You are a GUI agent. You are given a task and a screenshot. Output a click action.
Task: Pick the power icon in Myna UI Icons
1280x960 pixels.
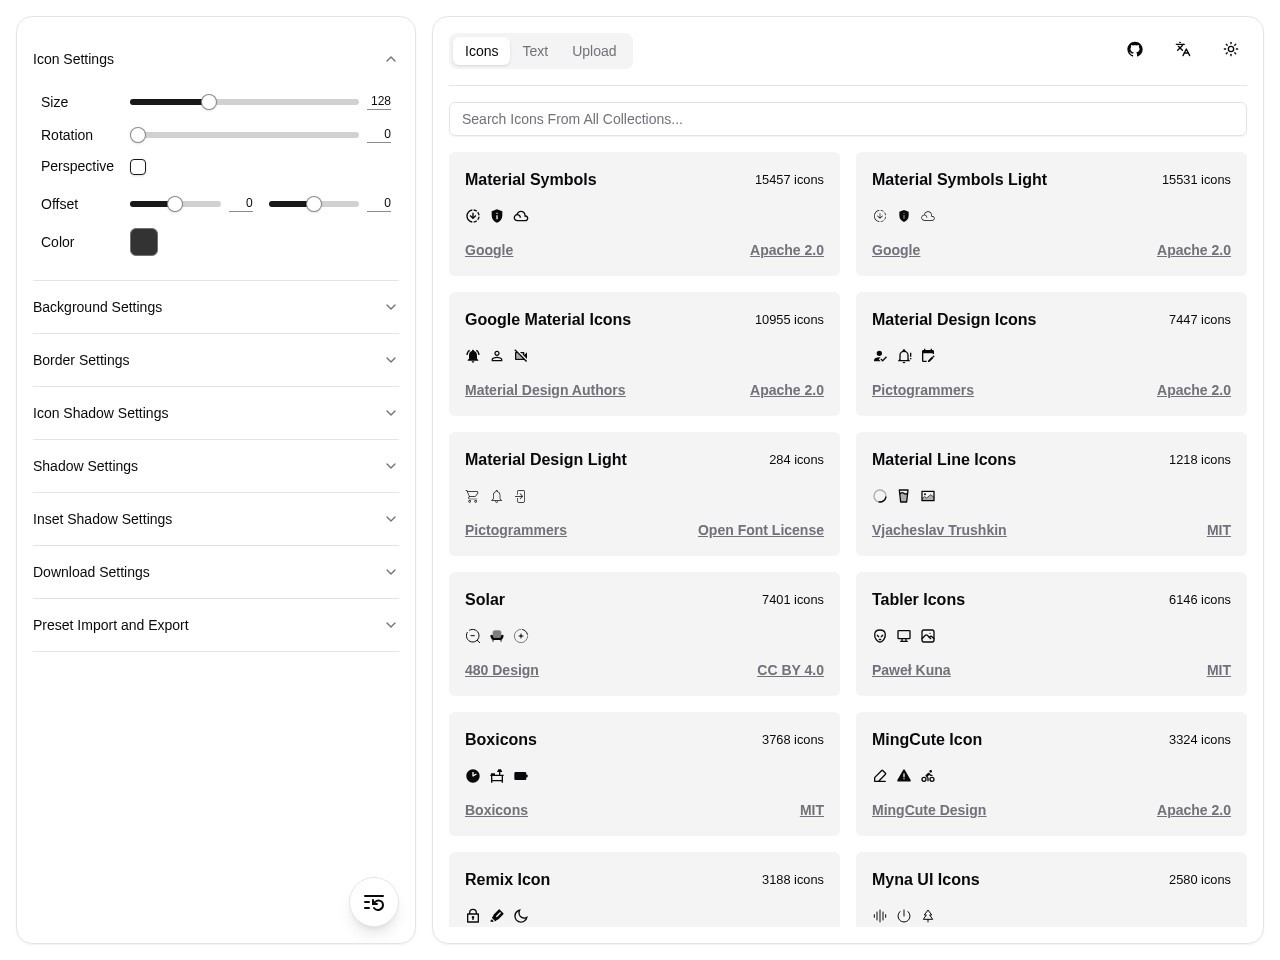(904, 916)
